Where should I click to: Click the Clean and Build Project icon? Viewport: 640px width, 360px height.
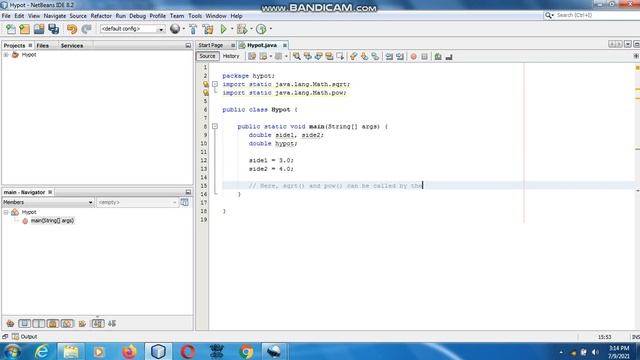(x=208, y=29)
